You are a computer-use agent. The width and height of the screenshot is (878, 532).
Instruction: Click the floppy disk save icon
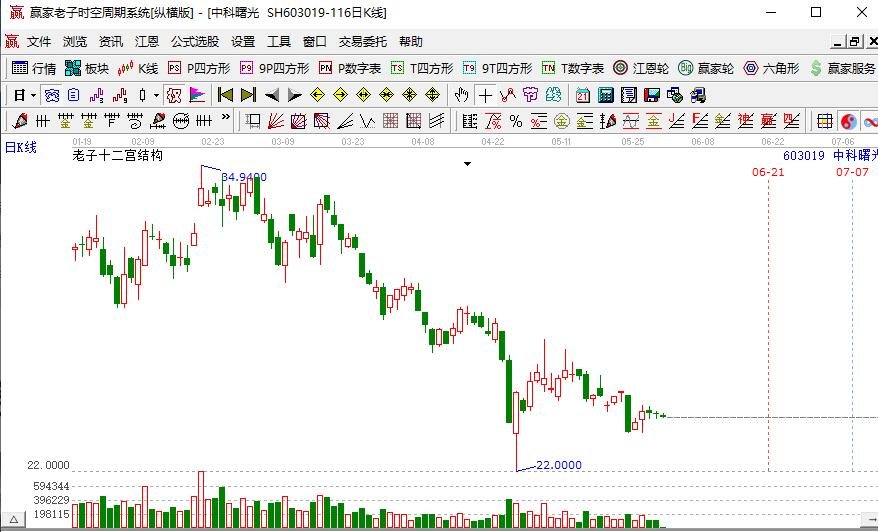(x=652, y=96)
